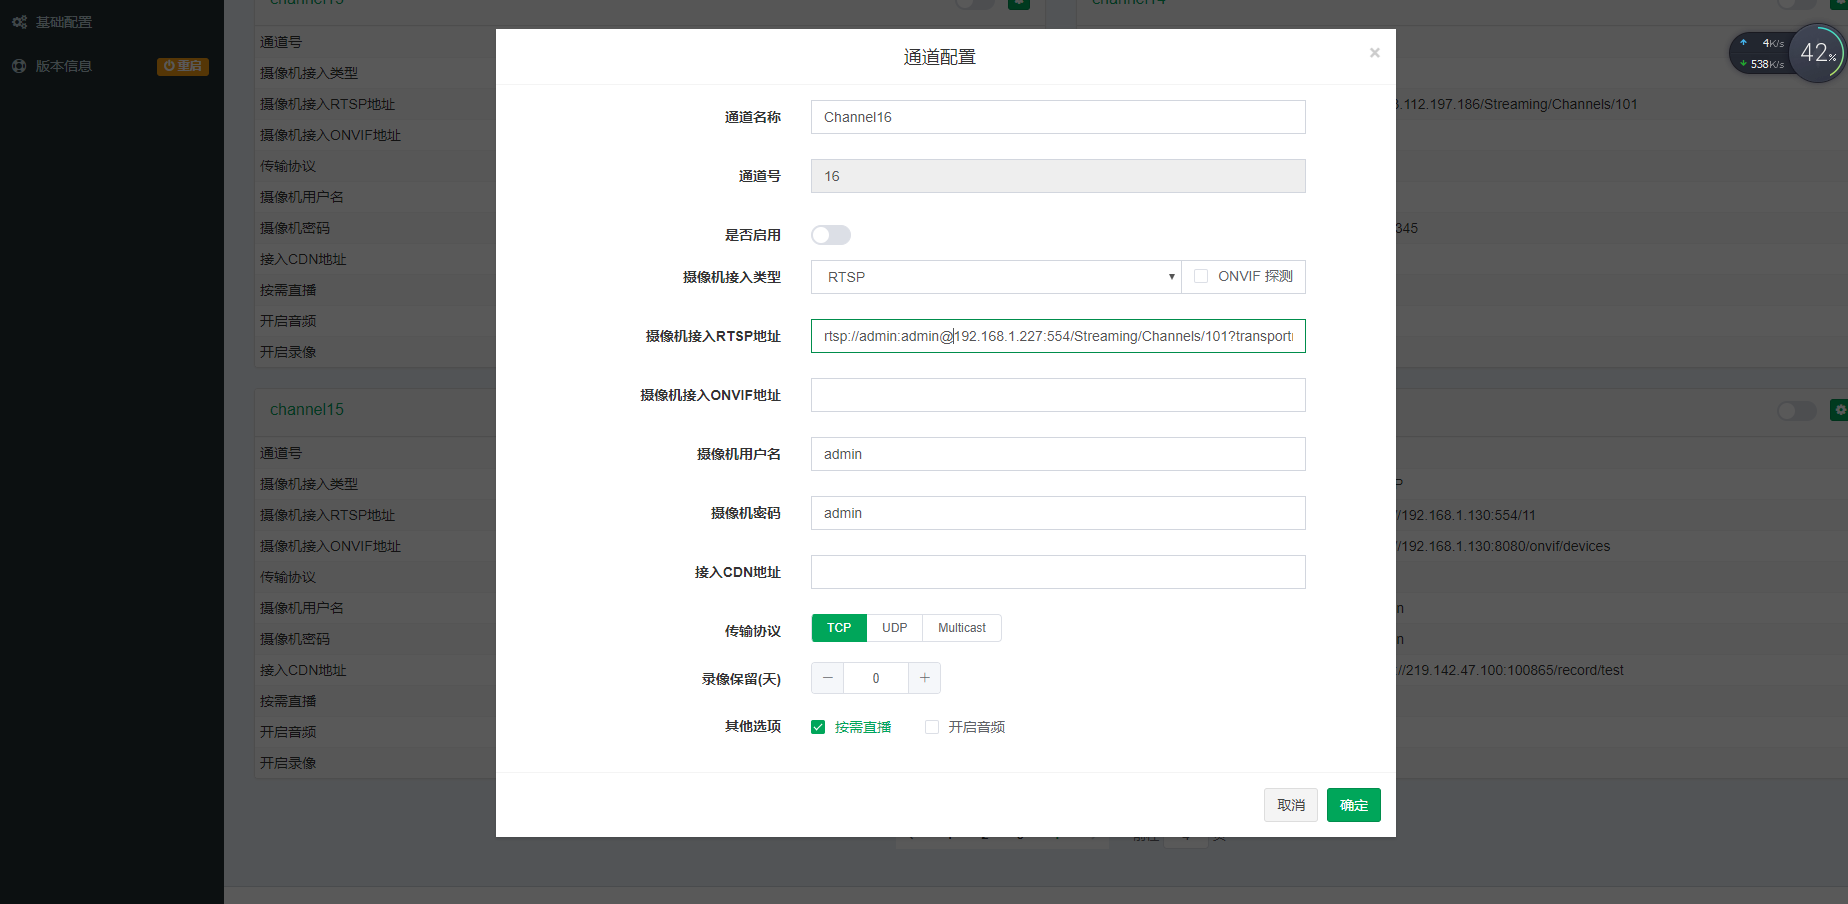Select TCP transport protocol
1848x904 pixels.
coord(839,628)
